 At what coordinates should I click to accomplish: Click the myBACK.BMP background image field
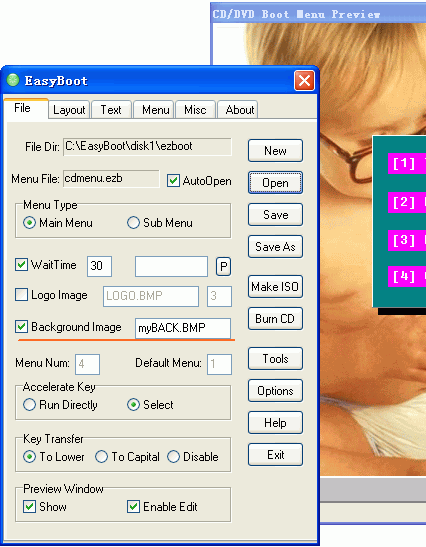[x=183, y=328]
